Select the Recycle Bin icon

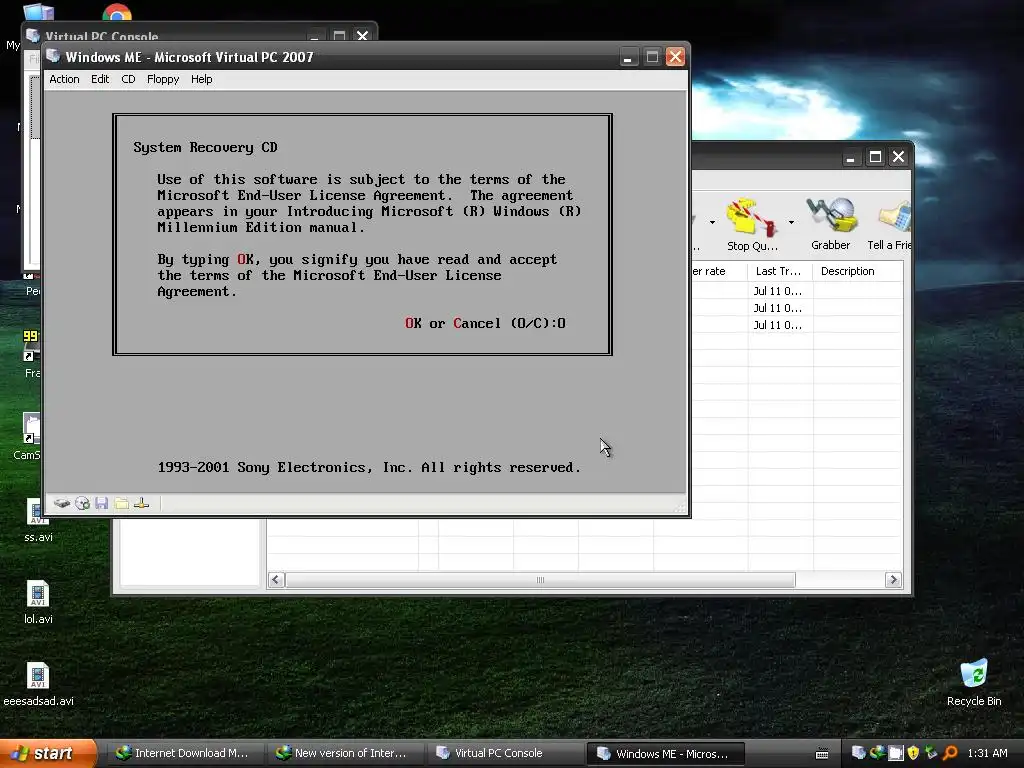coord(974,683)
